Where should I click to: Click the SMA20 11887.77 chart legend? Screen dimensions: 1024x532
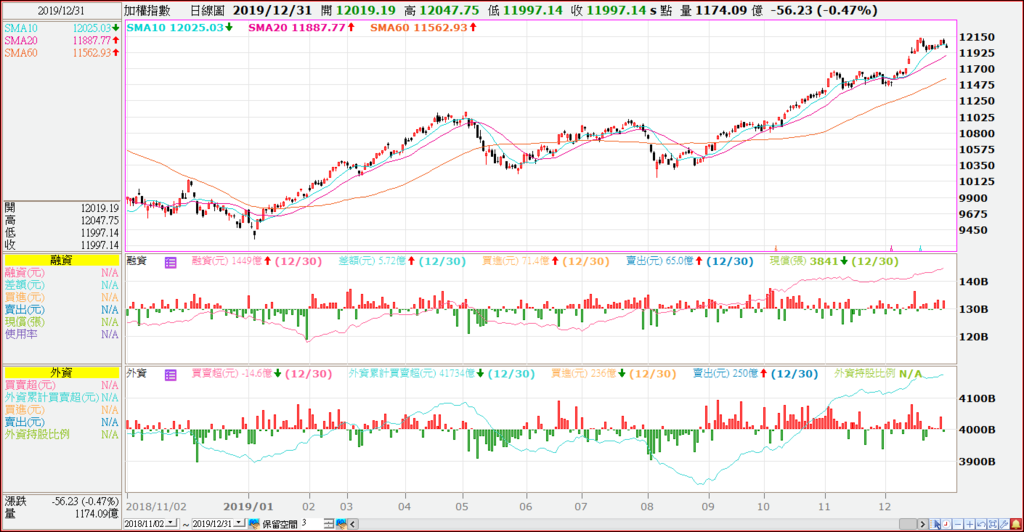301,27
